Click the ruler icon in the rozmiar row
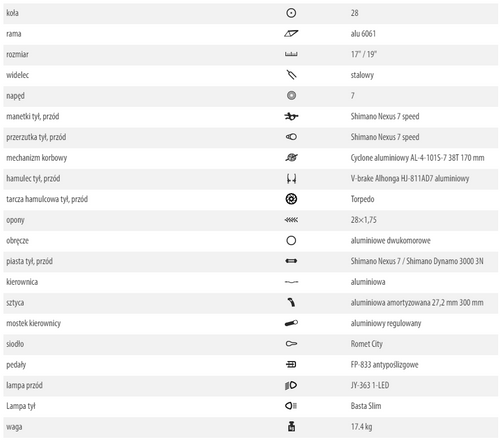The image size is (500, 440). (x=291, y=54)
